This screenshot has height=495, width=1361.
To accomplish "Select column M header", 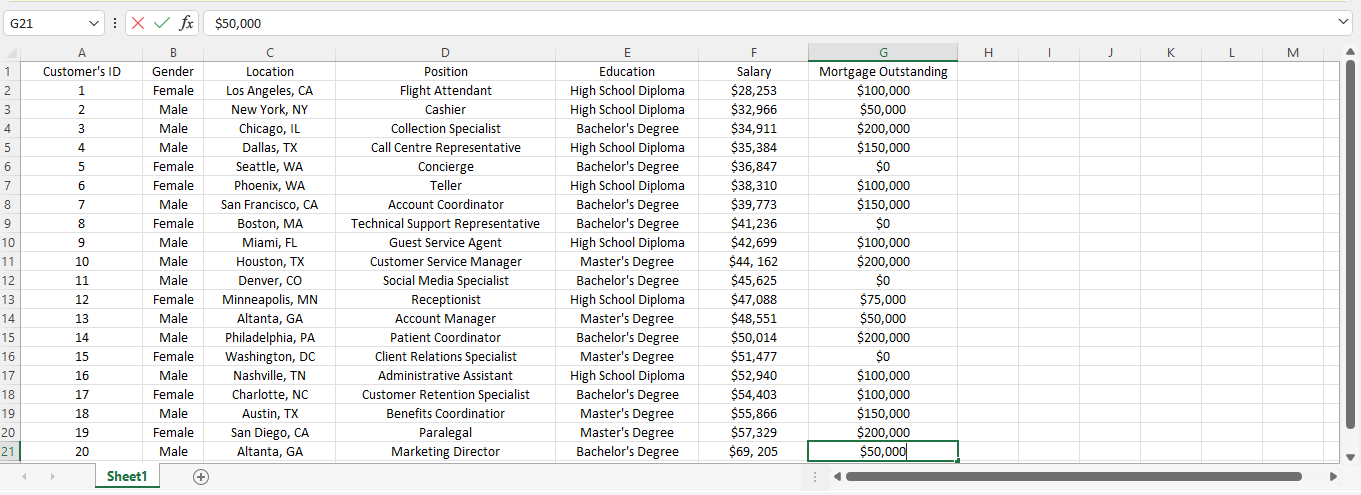I will pyautogui.click(x=1293, y=53).
